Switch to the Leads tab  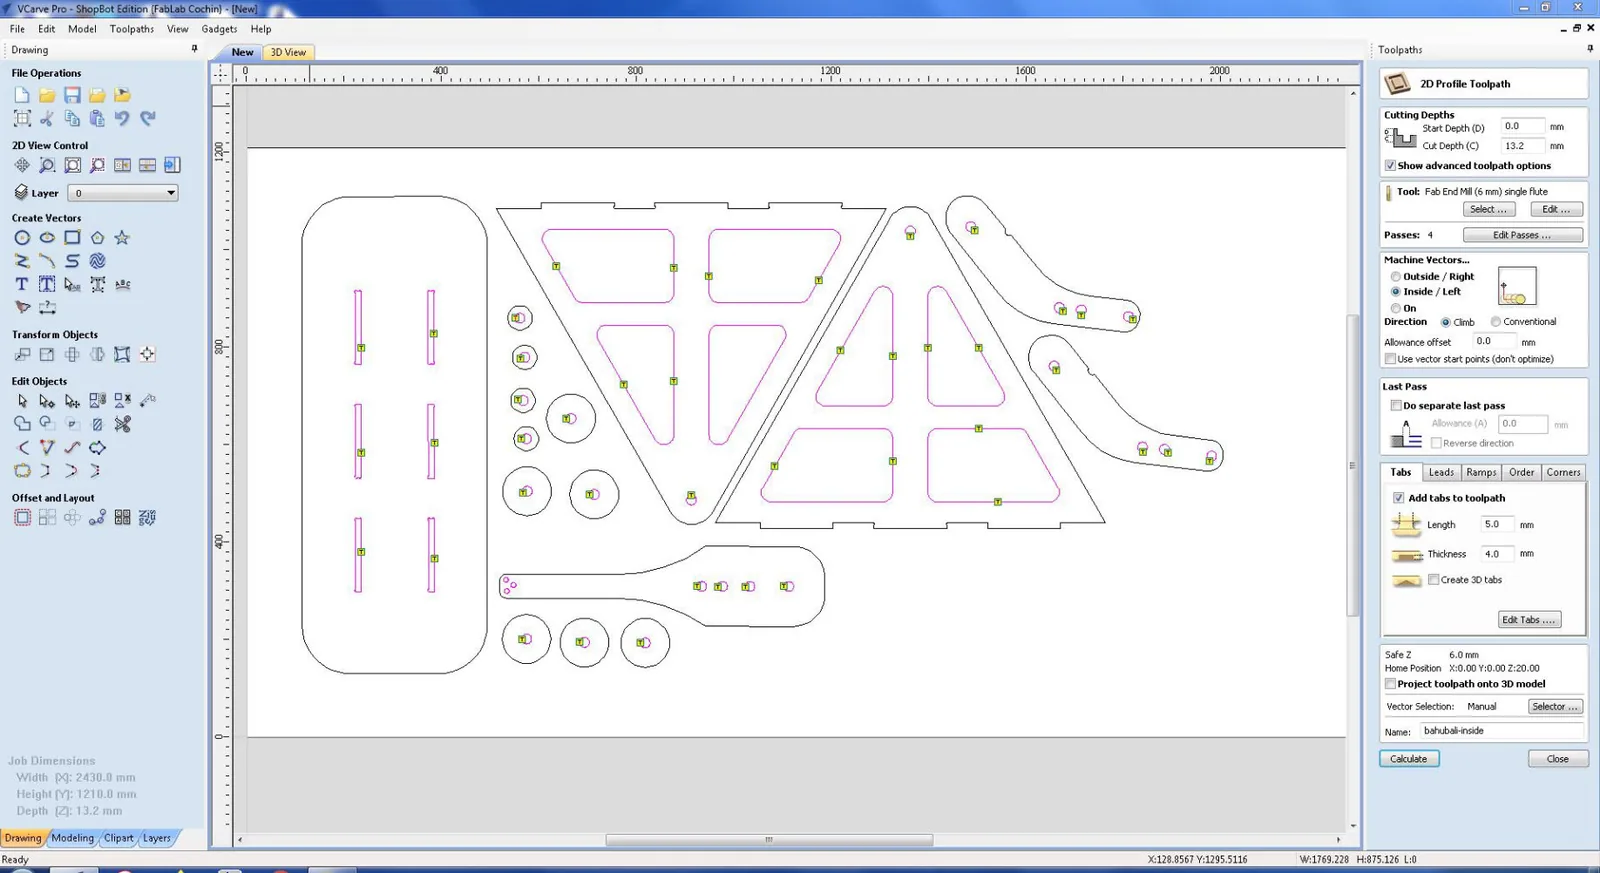point(1441,472)
